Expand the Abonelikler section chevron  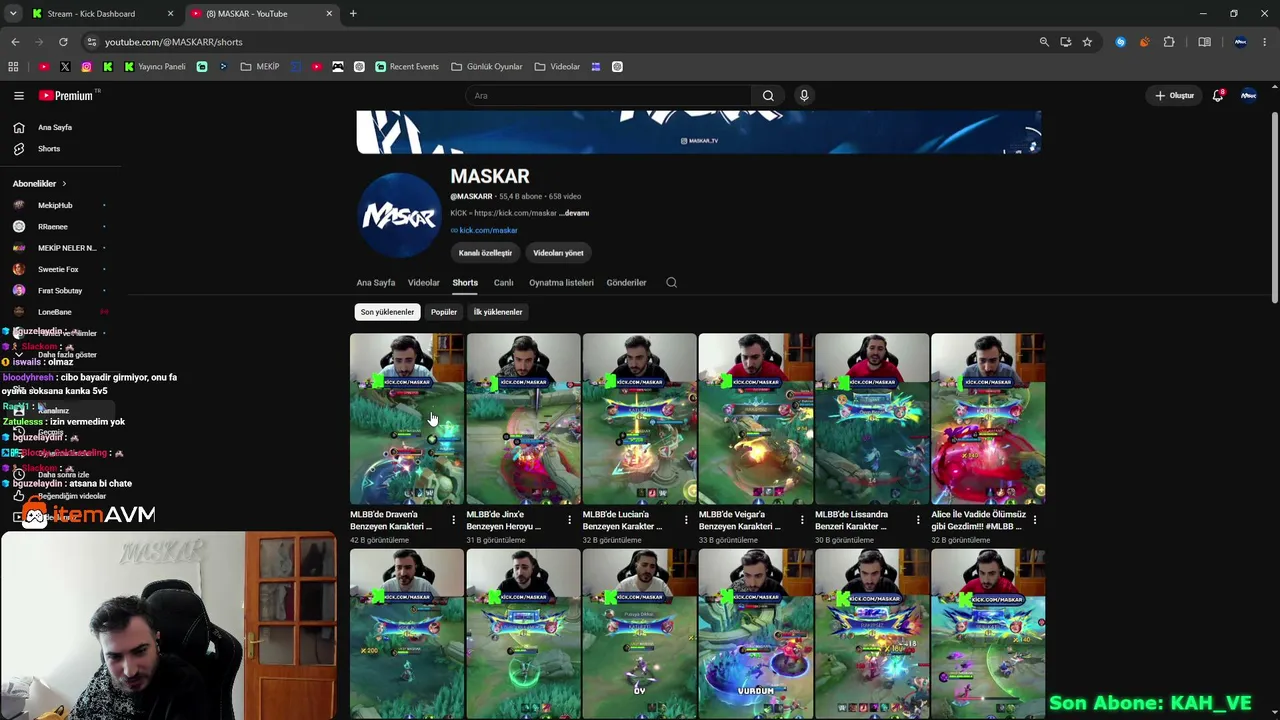64,184
